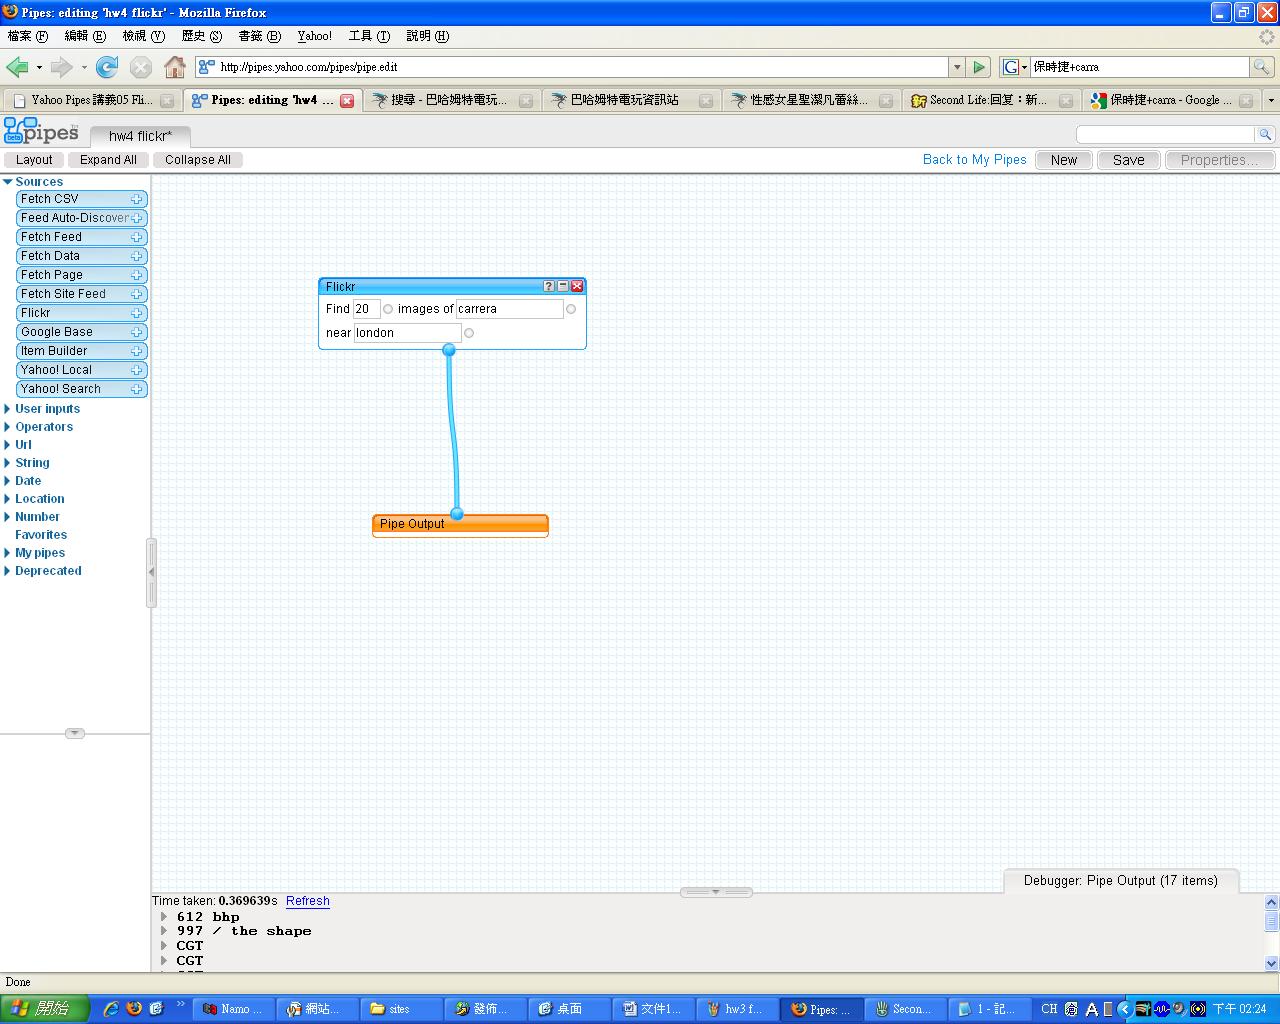Expand the Url category
This screenshot has width=1280, height=1024.
point(8,445)
